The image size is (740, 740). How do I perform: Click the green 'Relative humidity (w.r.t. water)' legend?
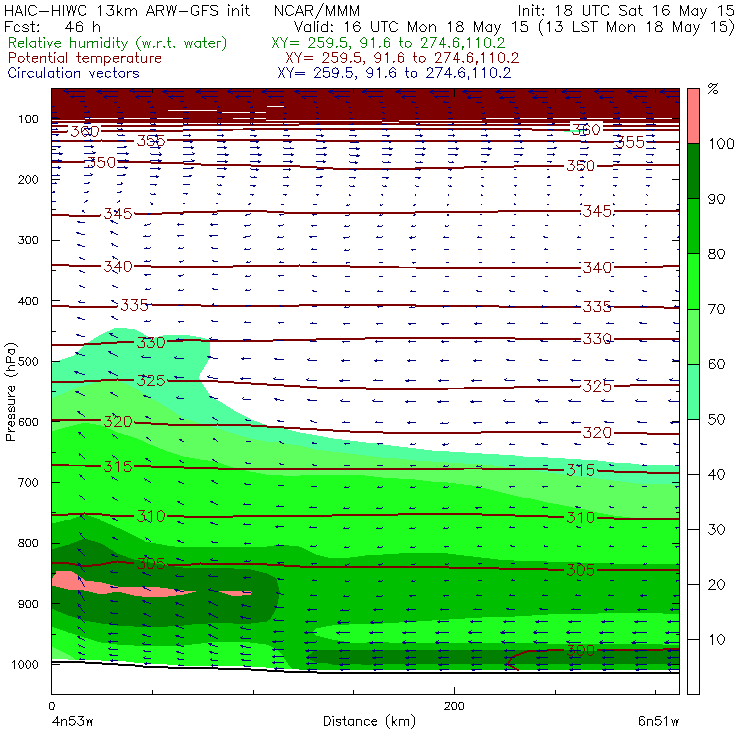118,43
